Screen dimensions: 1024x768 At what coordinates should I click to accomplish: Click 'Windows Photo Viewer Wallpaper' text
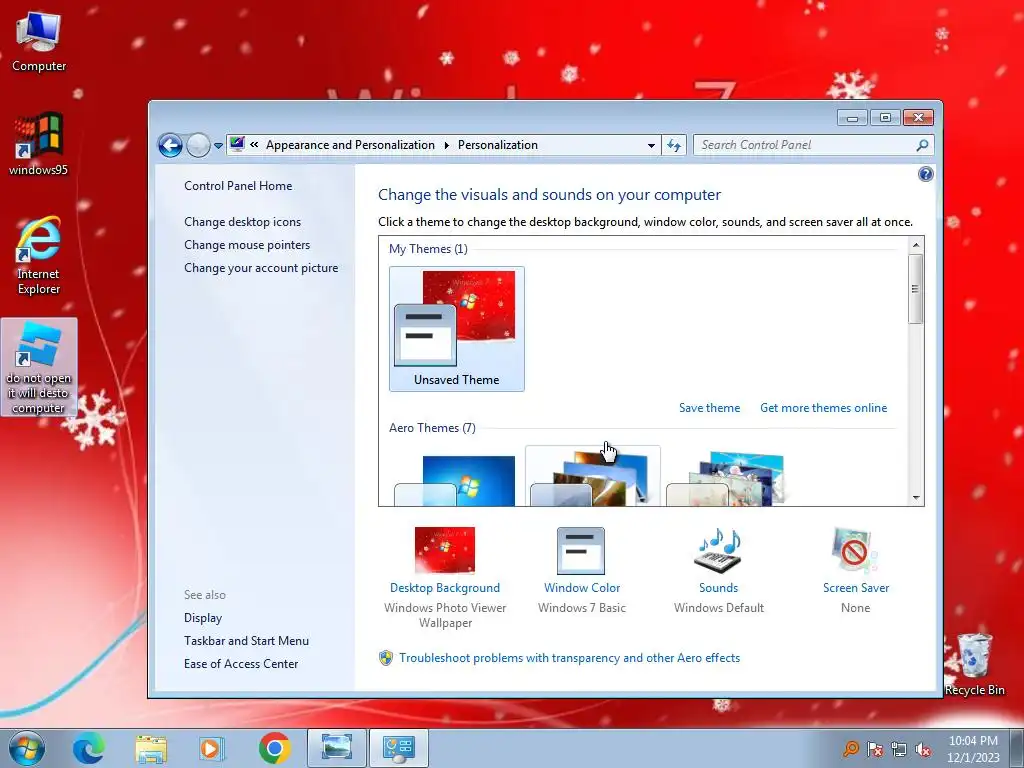445,615
